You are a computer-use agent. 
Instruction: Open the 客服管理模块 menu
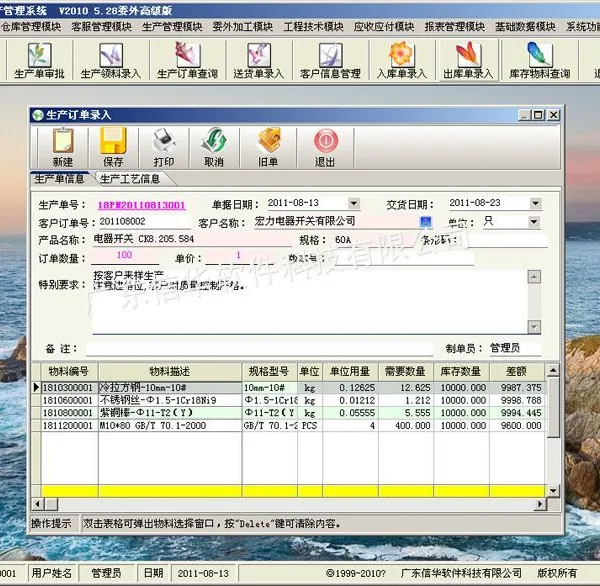(101, 26)
